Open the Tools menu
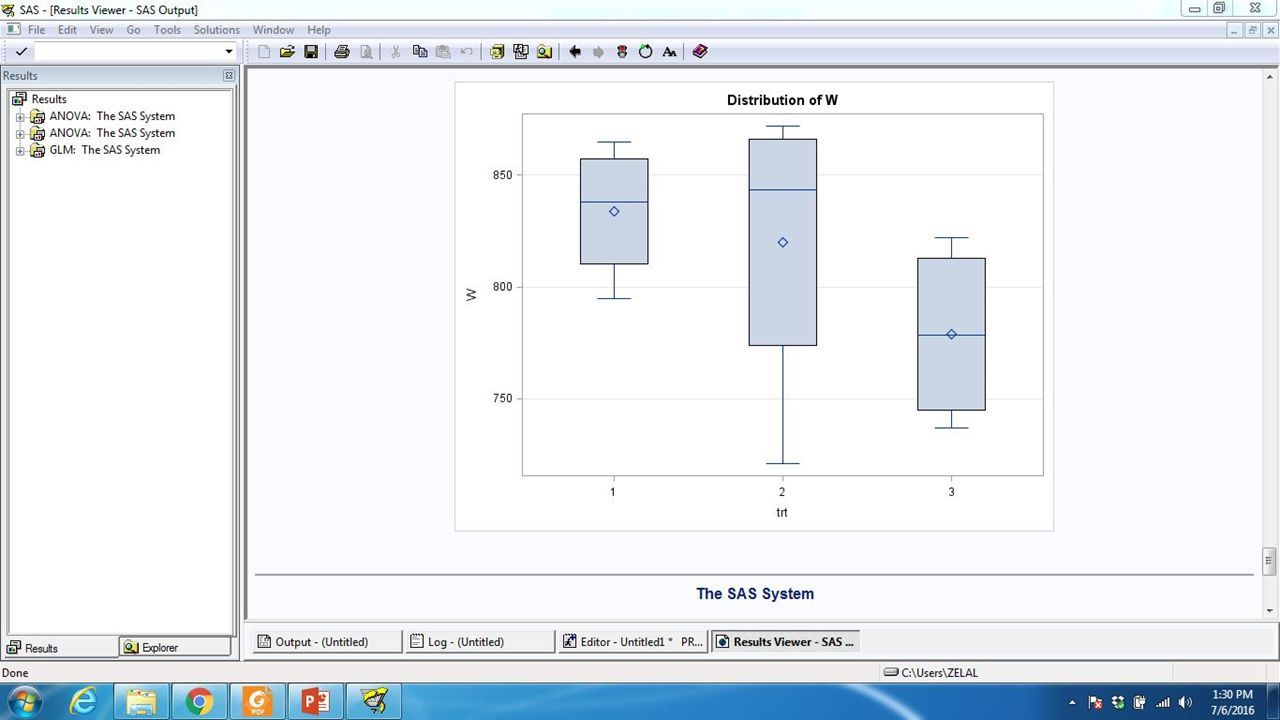Screen dimensions: 1280x720 [x=167, y=30]
